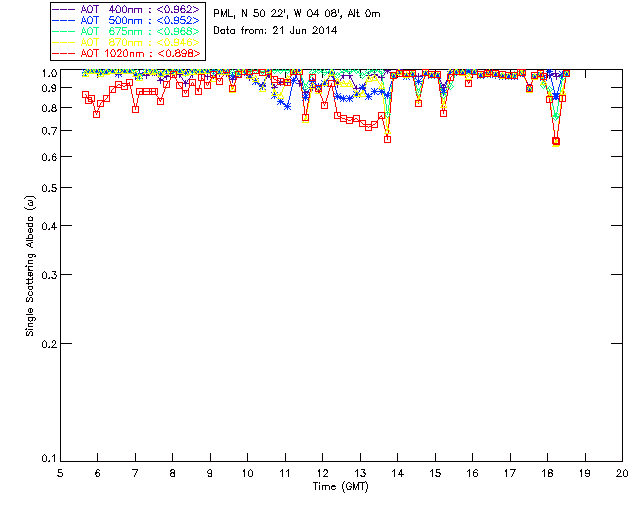Click the AOT 400nm legend entry
The image size is (640, 512).
[x=127, y=9]
